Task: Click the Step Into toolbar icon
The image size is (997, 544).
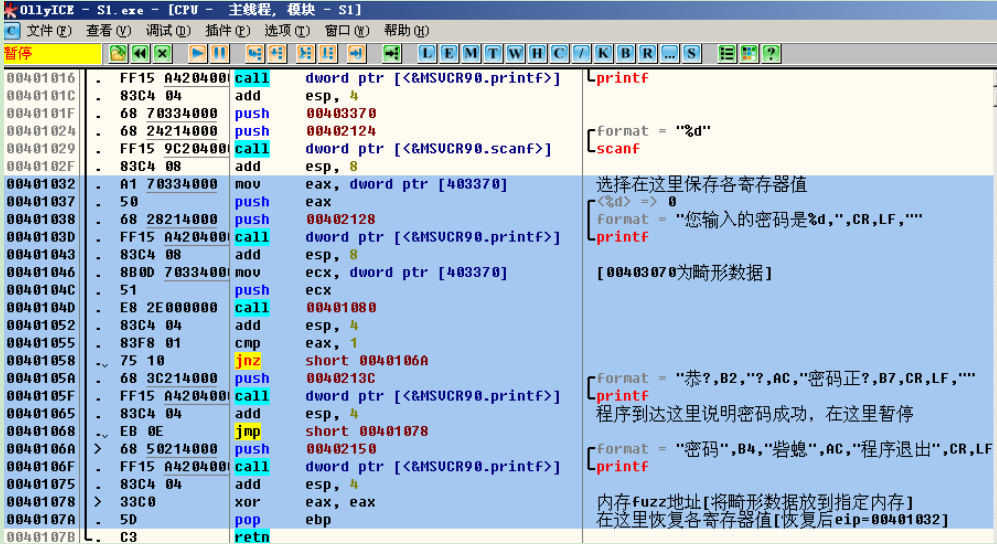Action: click(255, 53)
